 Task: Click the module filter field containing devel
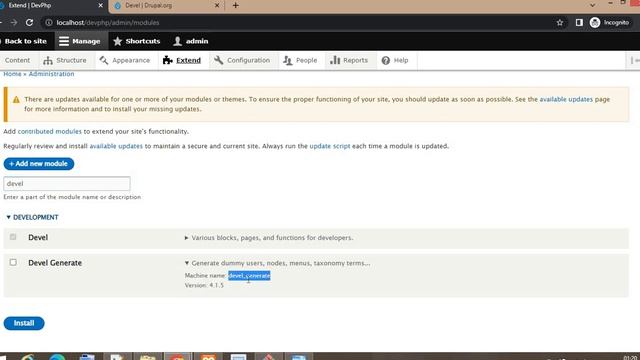click(67, 184)
